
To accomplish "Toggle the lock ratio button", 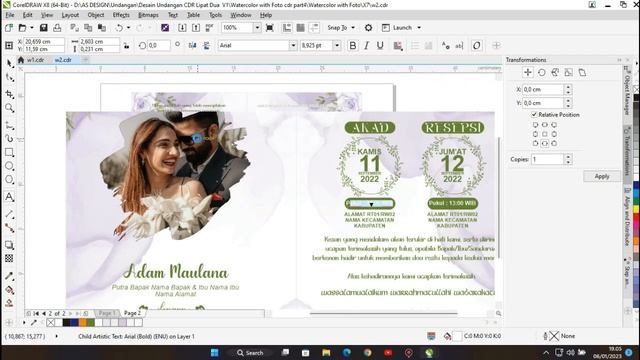I will pos(127,46).
